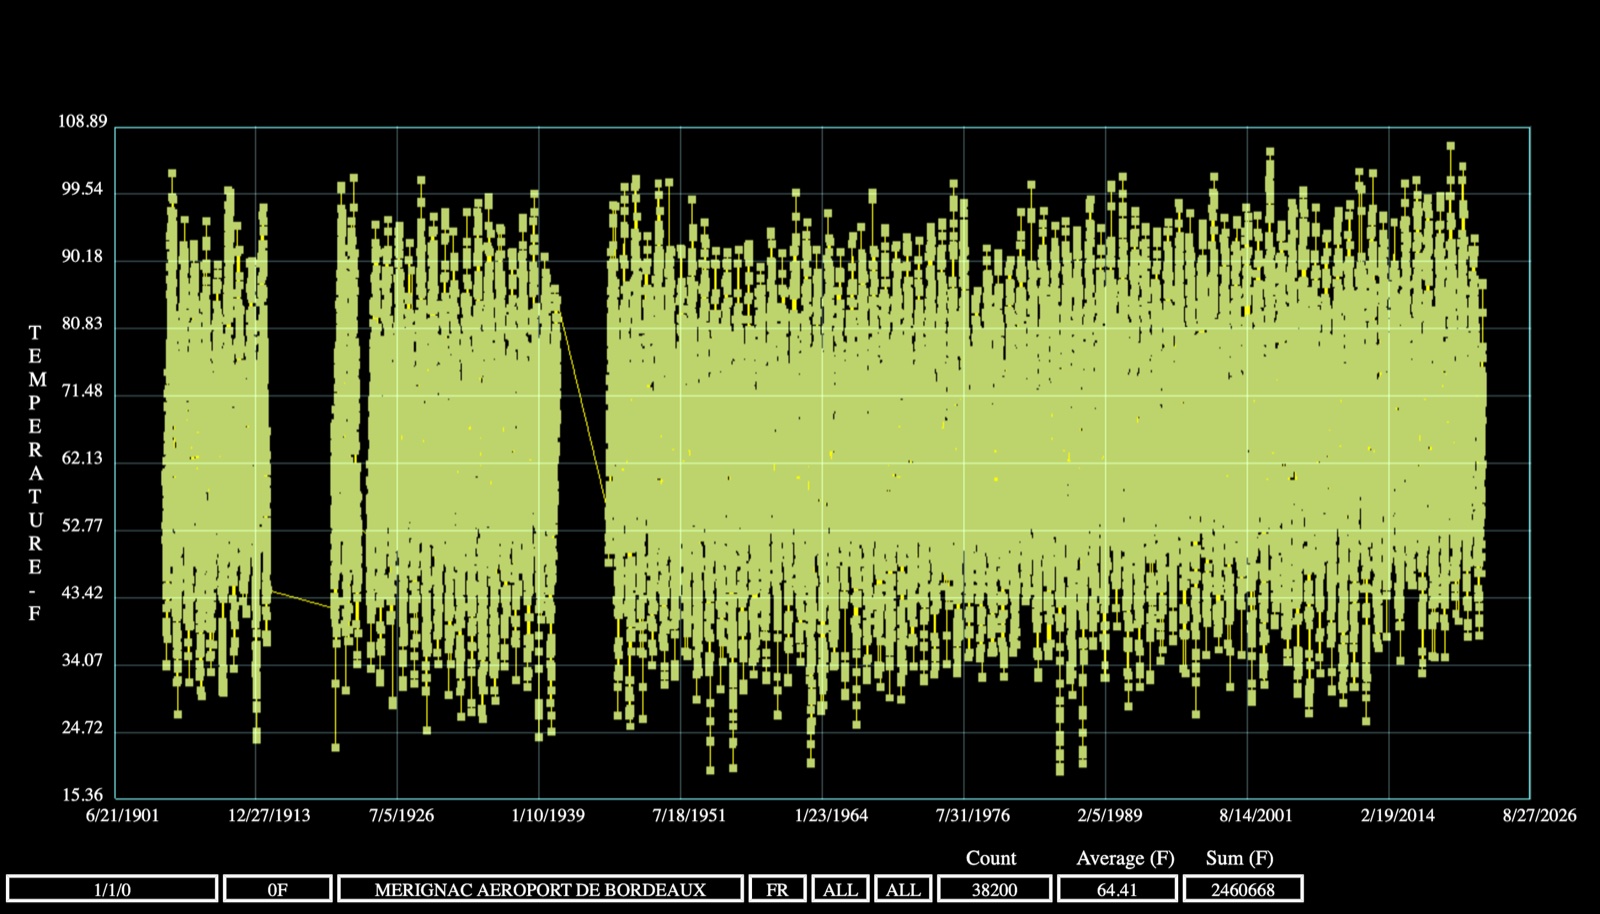Select the first ALL filter box

tap(840, 889)
